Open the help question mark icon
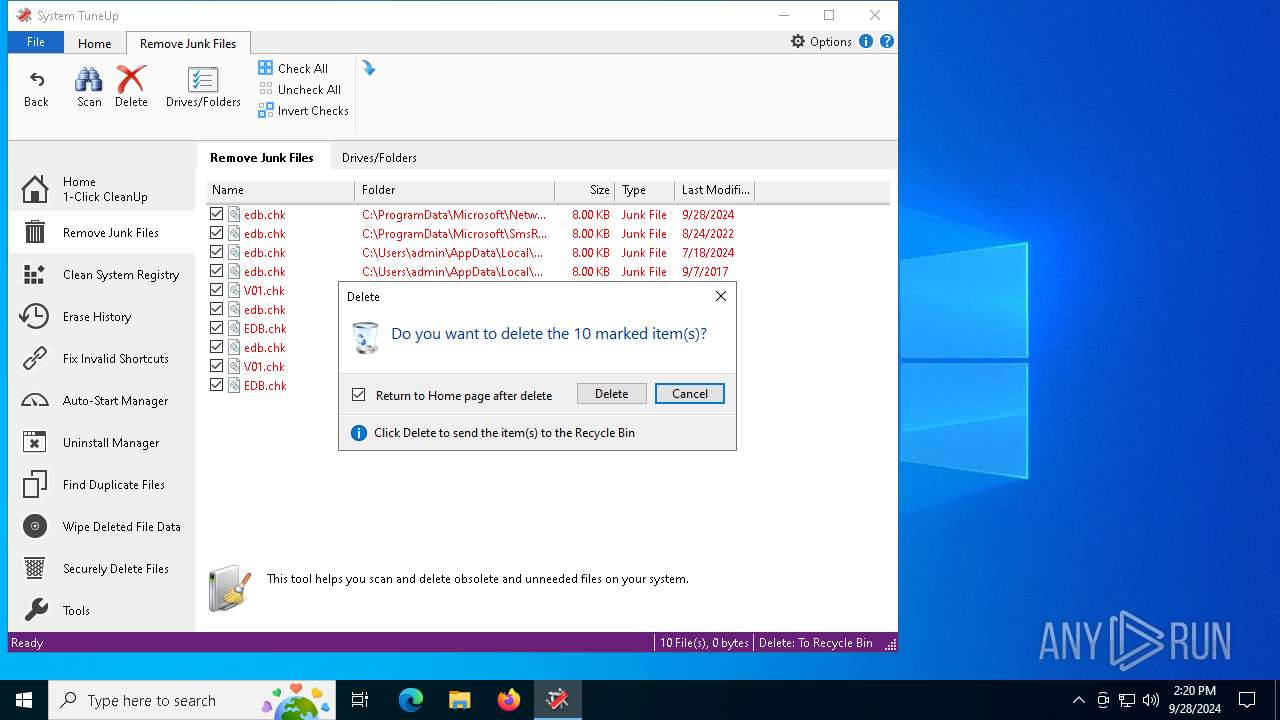 [x=887, y=41]
